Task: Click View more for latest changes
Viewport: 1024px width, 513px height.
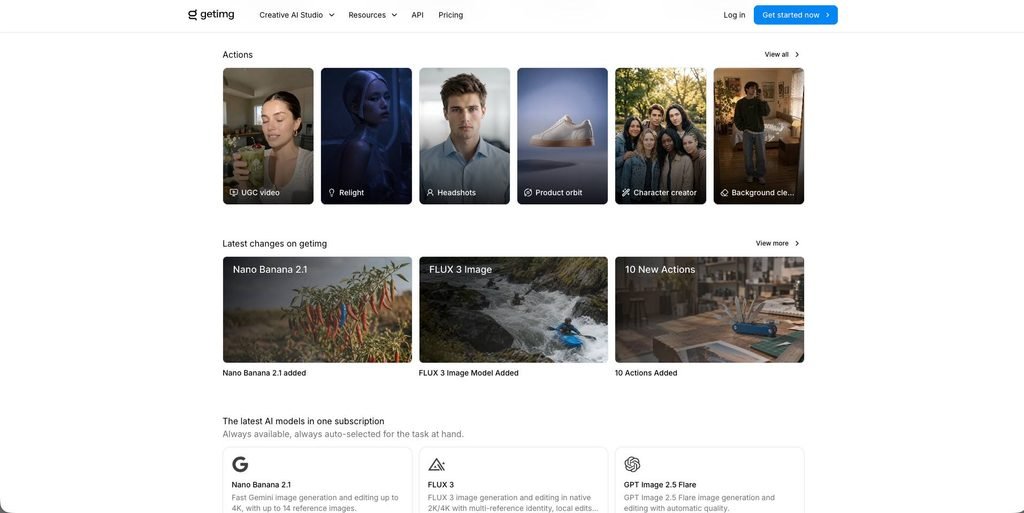Action: pos(777,243)
